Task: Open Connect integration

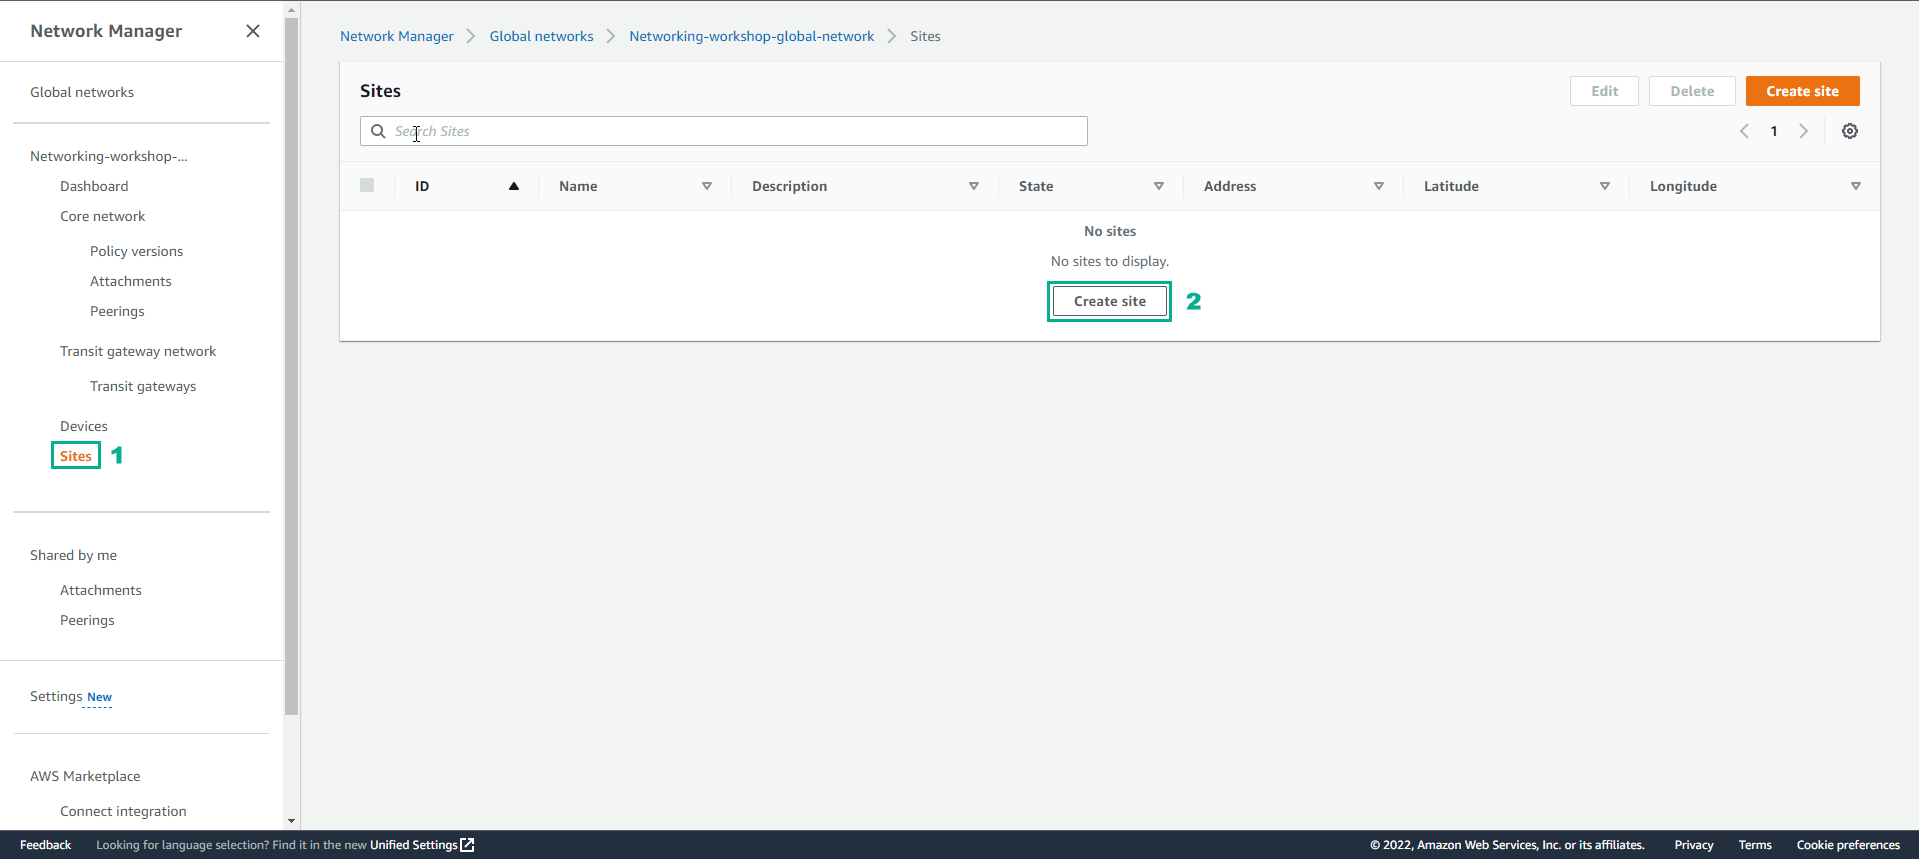Action: pyautogui.click(x=123, y=811)
